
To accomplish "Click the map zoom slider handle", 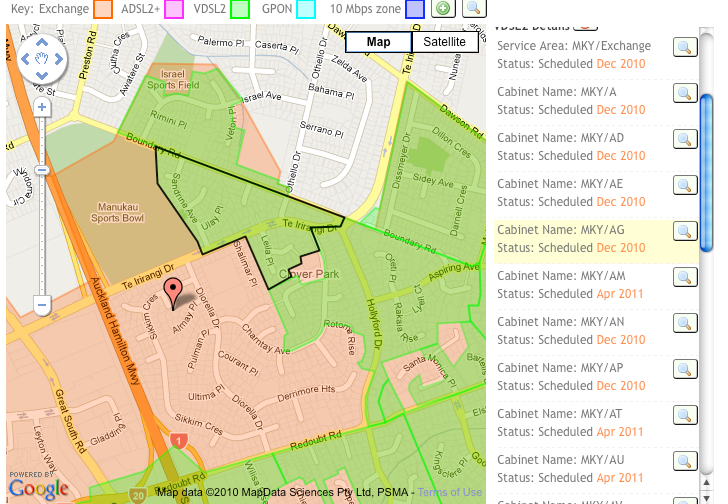I will [42, 170].
